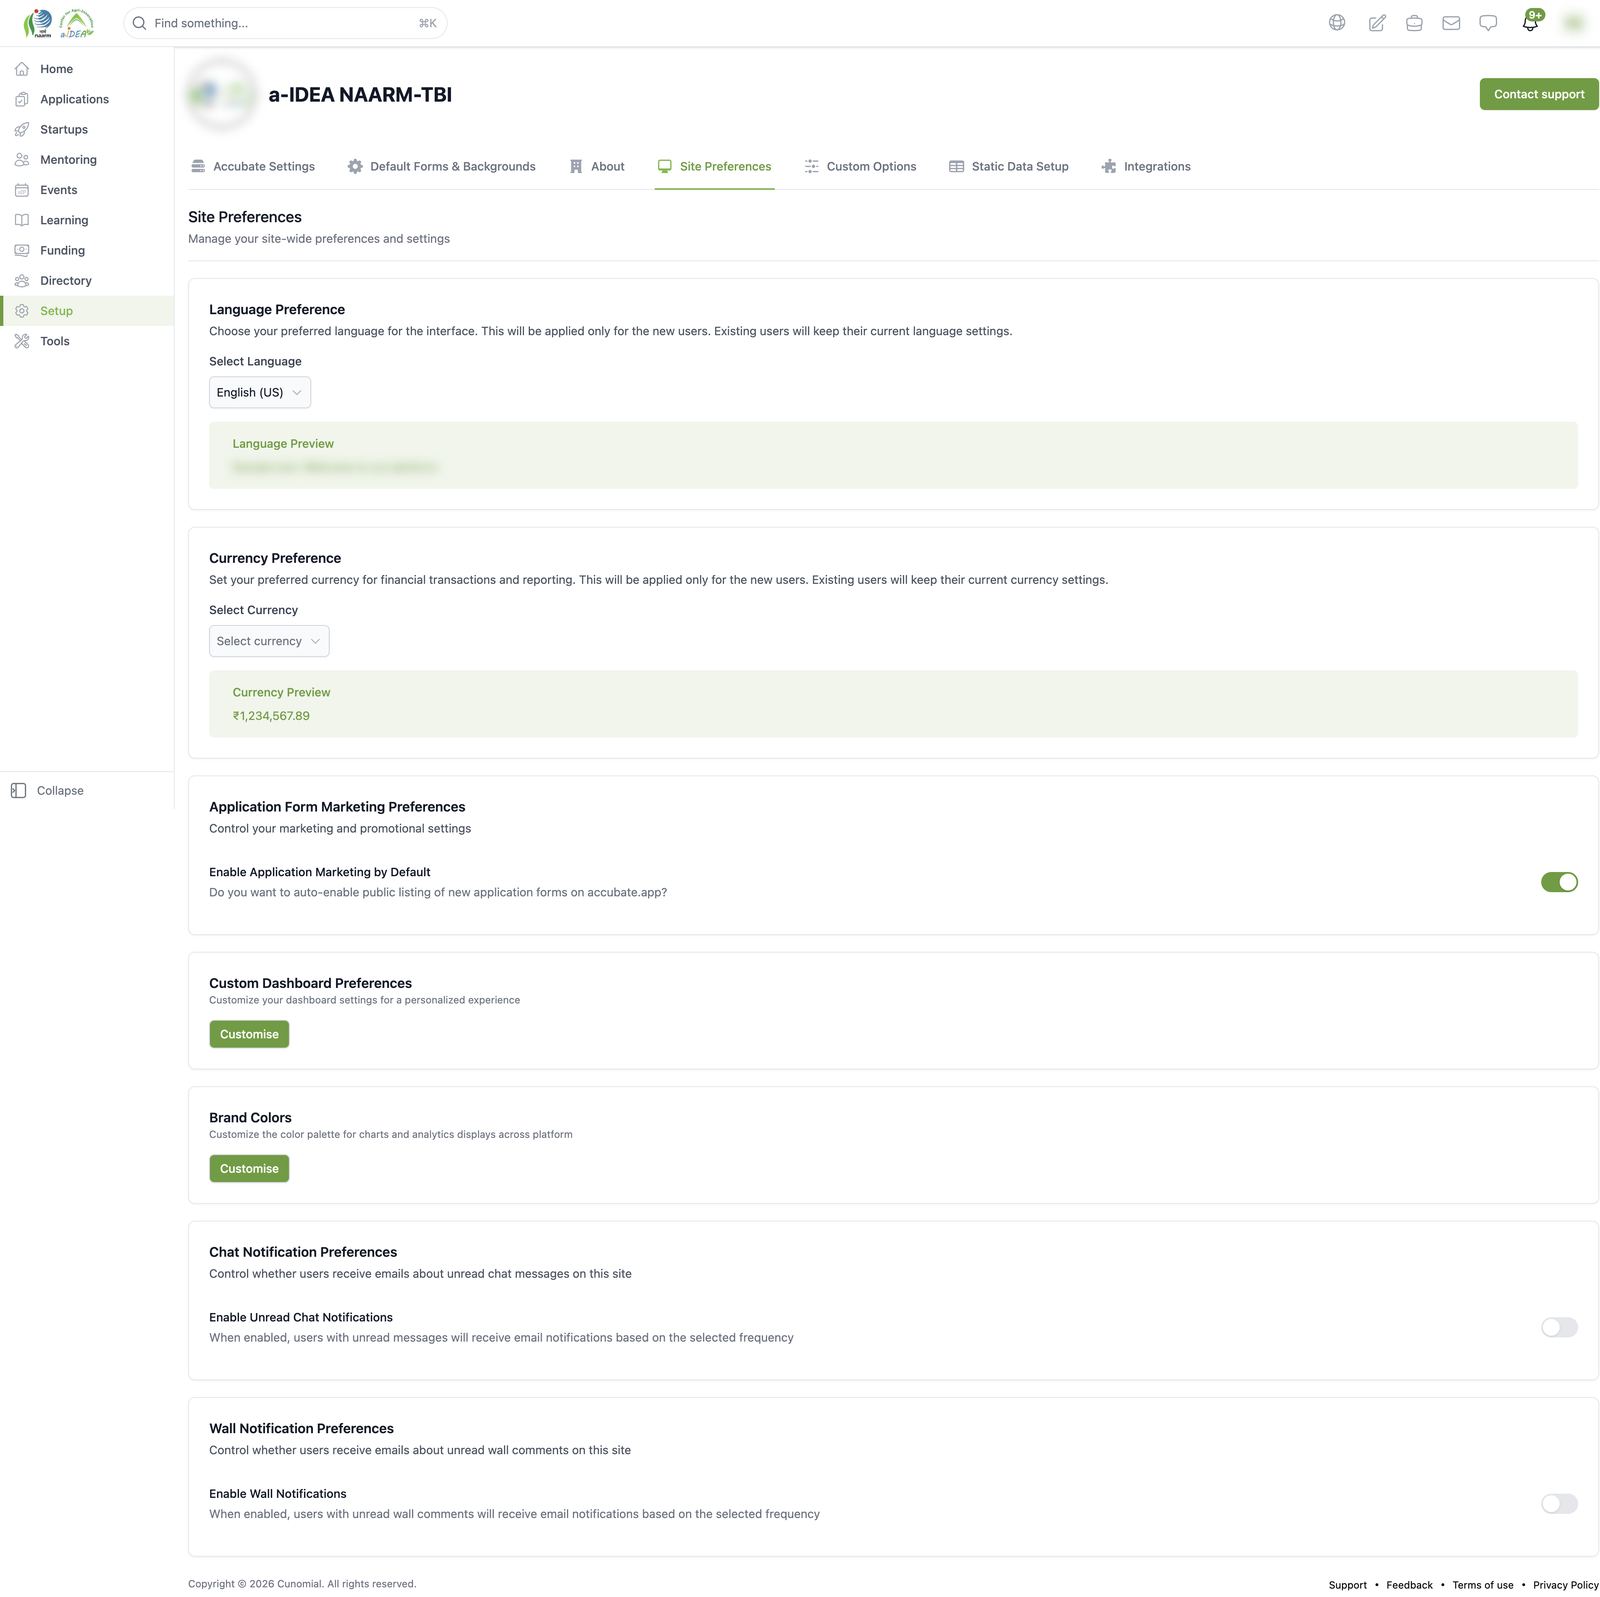Screen dimensions: 1600x1597
Task: Click the user avatar in top right
Action: point(1574,23)
